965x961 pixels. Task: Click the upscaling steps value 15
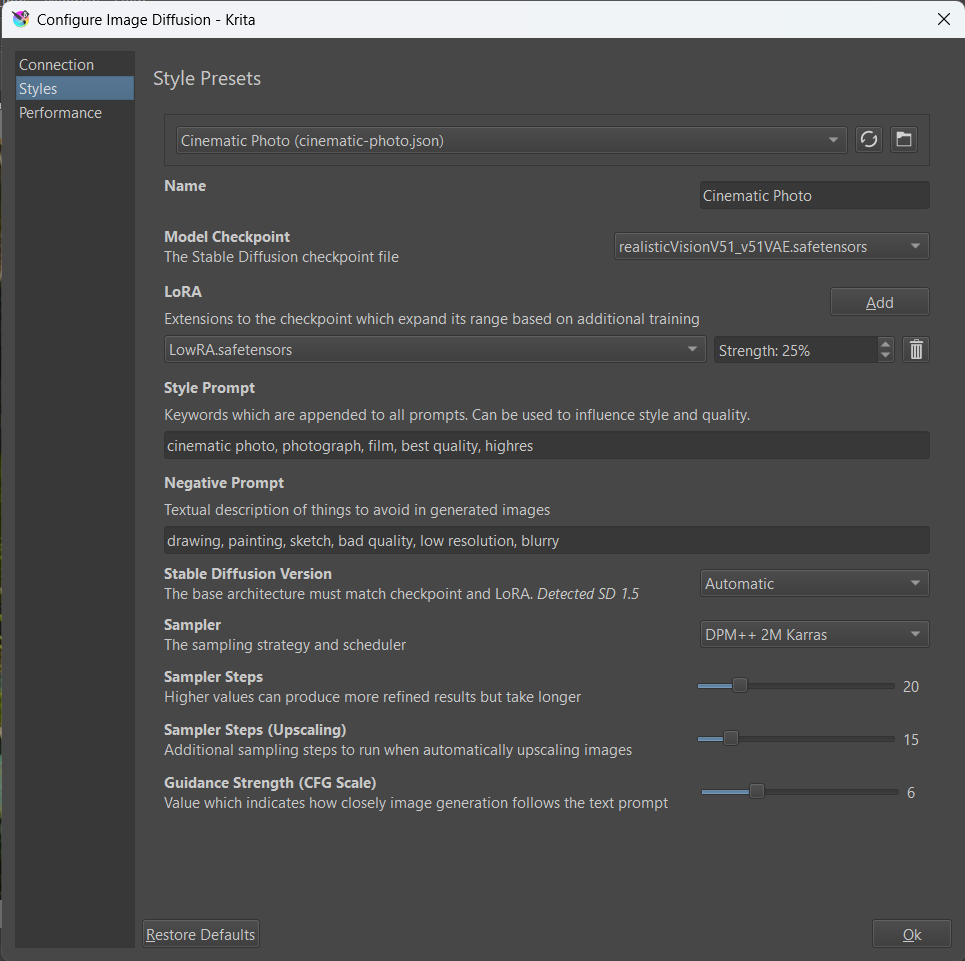(x=910, y=740)
